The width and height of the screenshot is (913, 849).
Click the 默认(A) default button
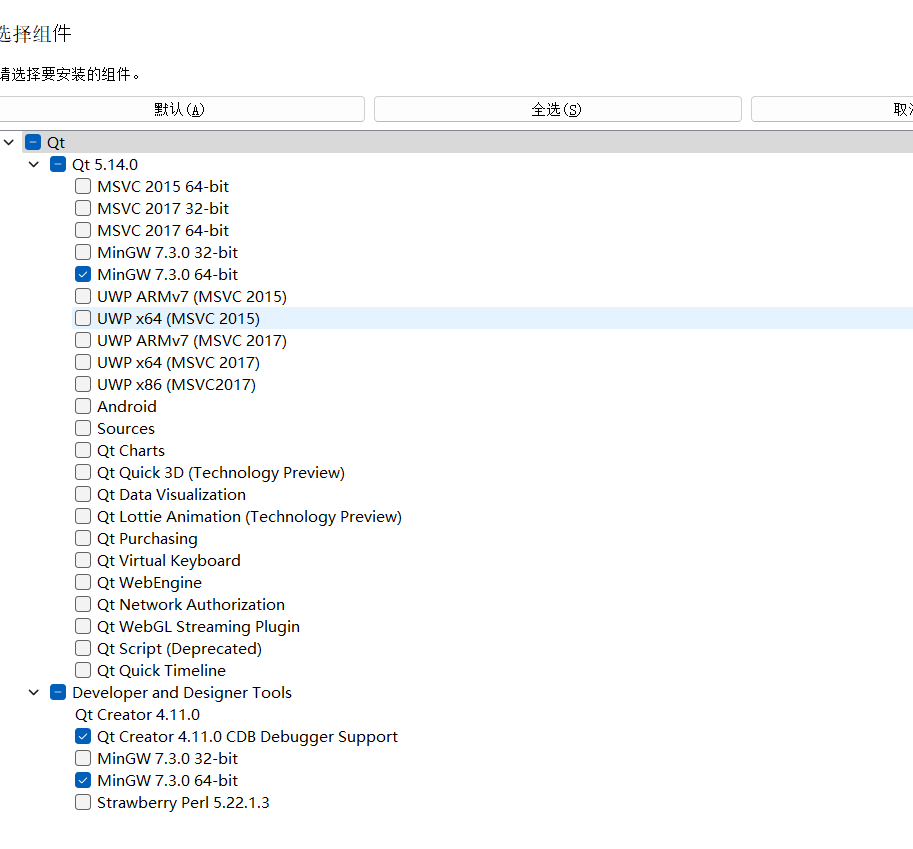(x=180, y=109)
